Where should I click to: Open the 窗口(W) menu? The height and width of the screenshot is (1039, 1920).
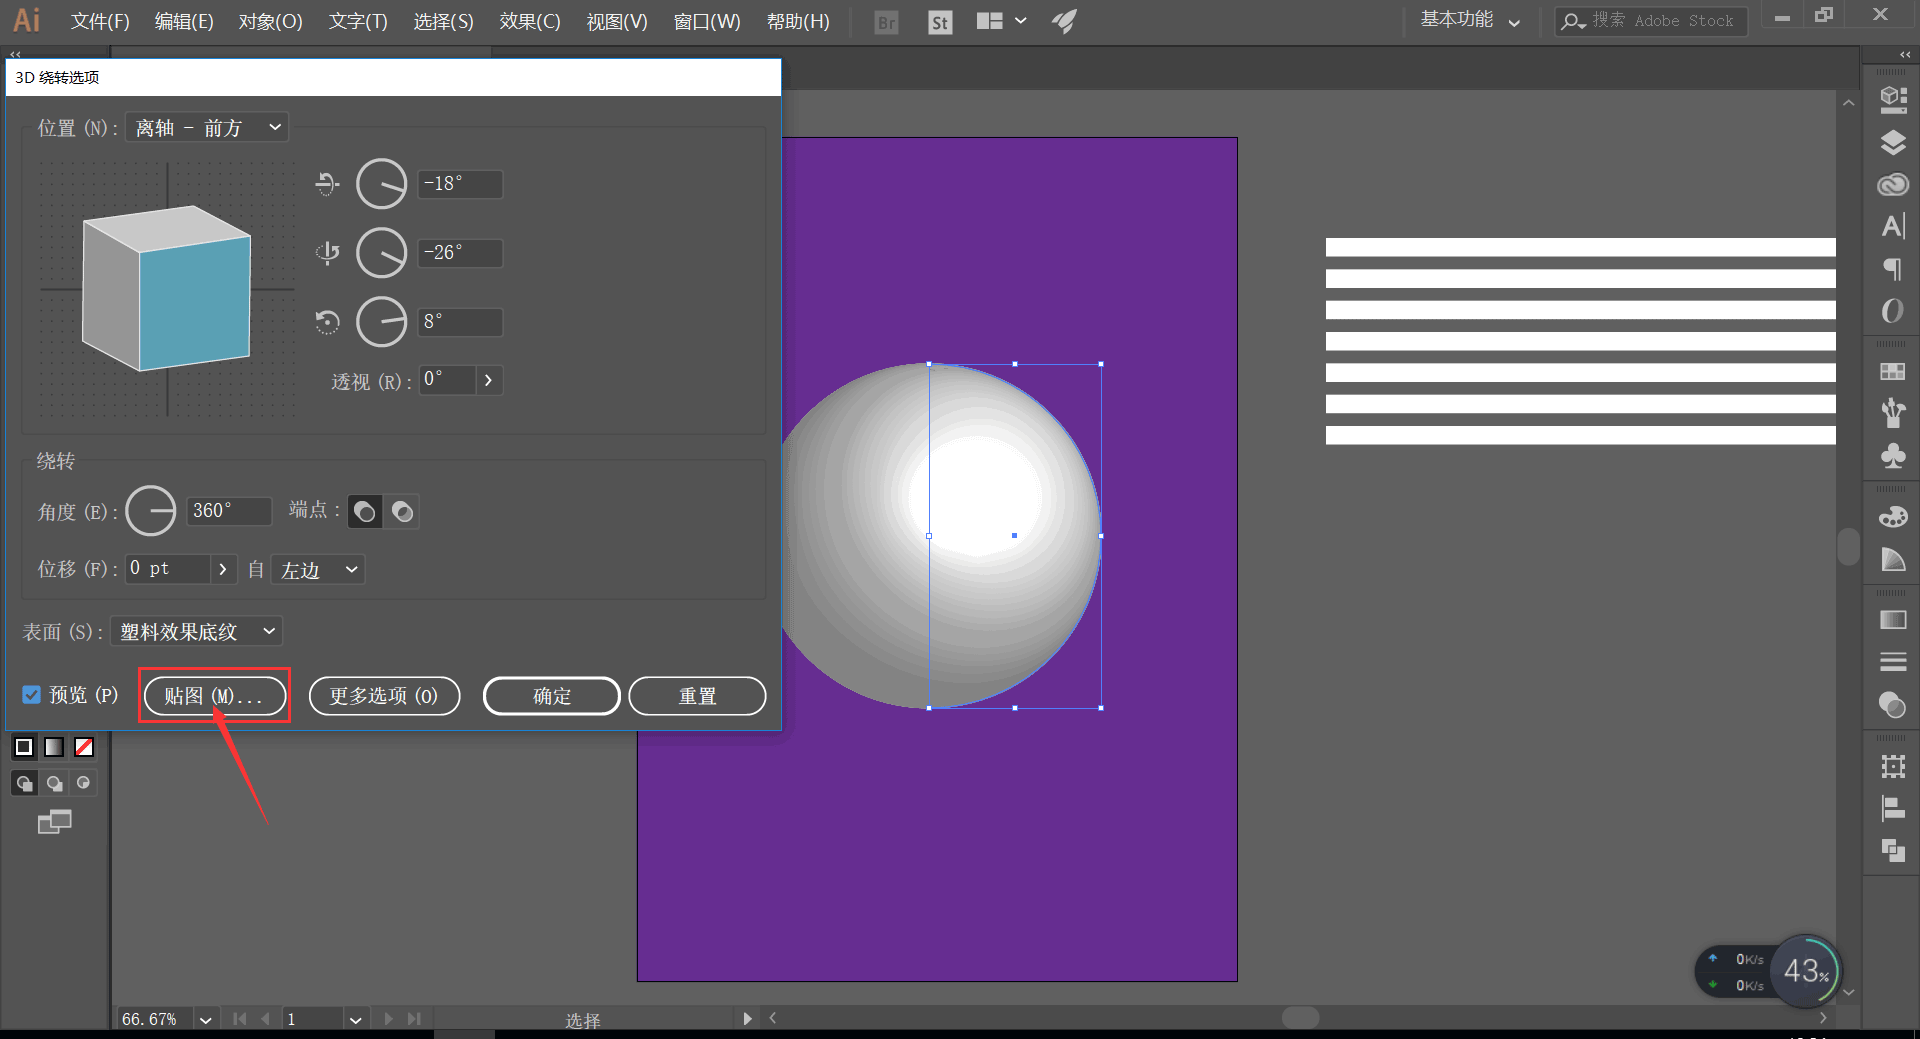pos(707,21)
